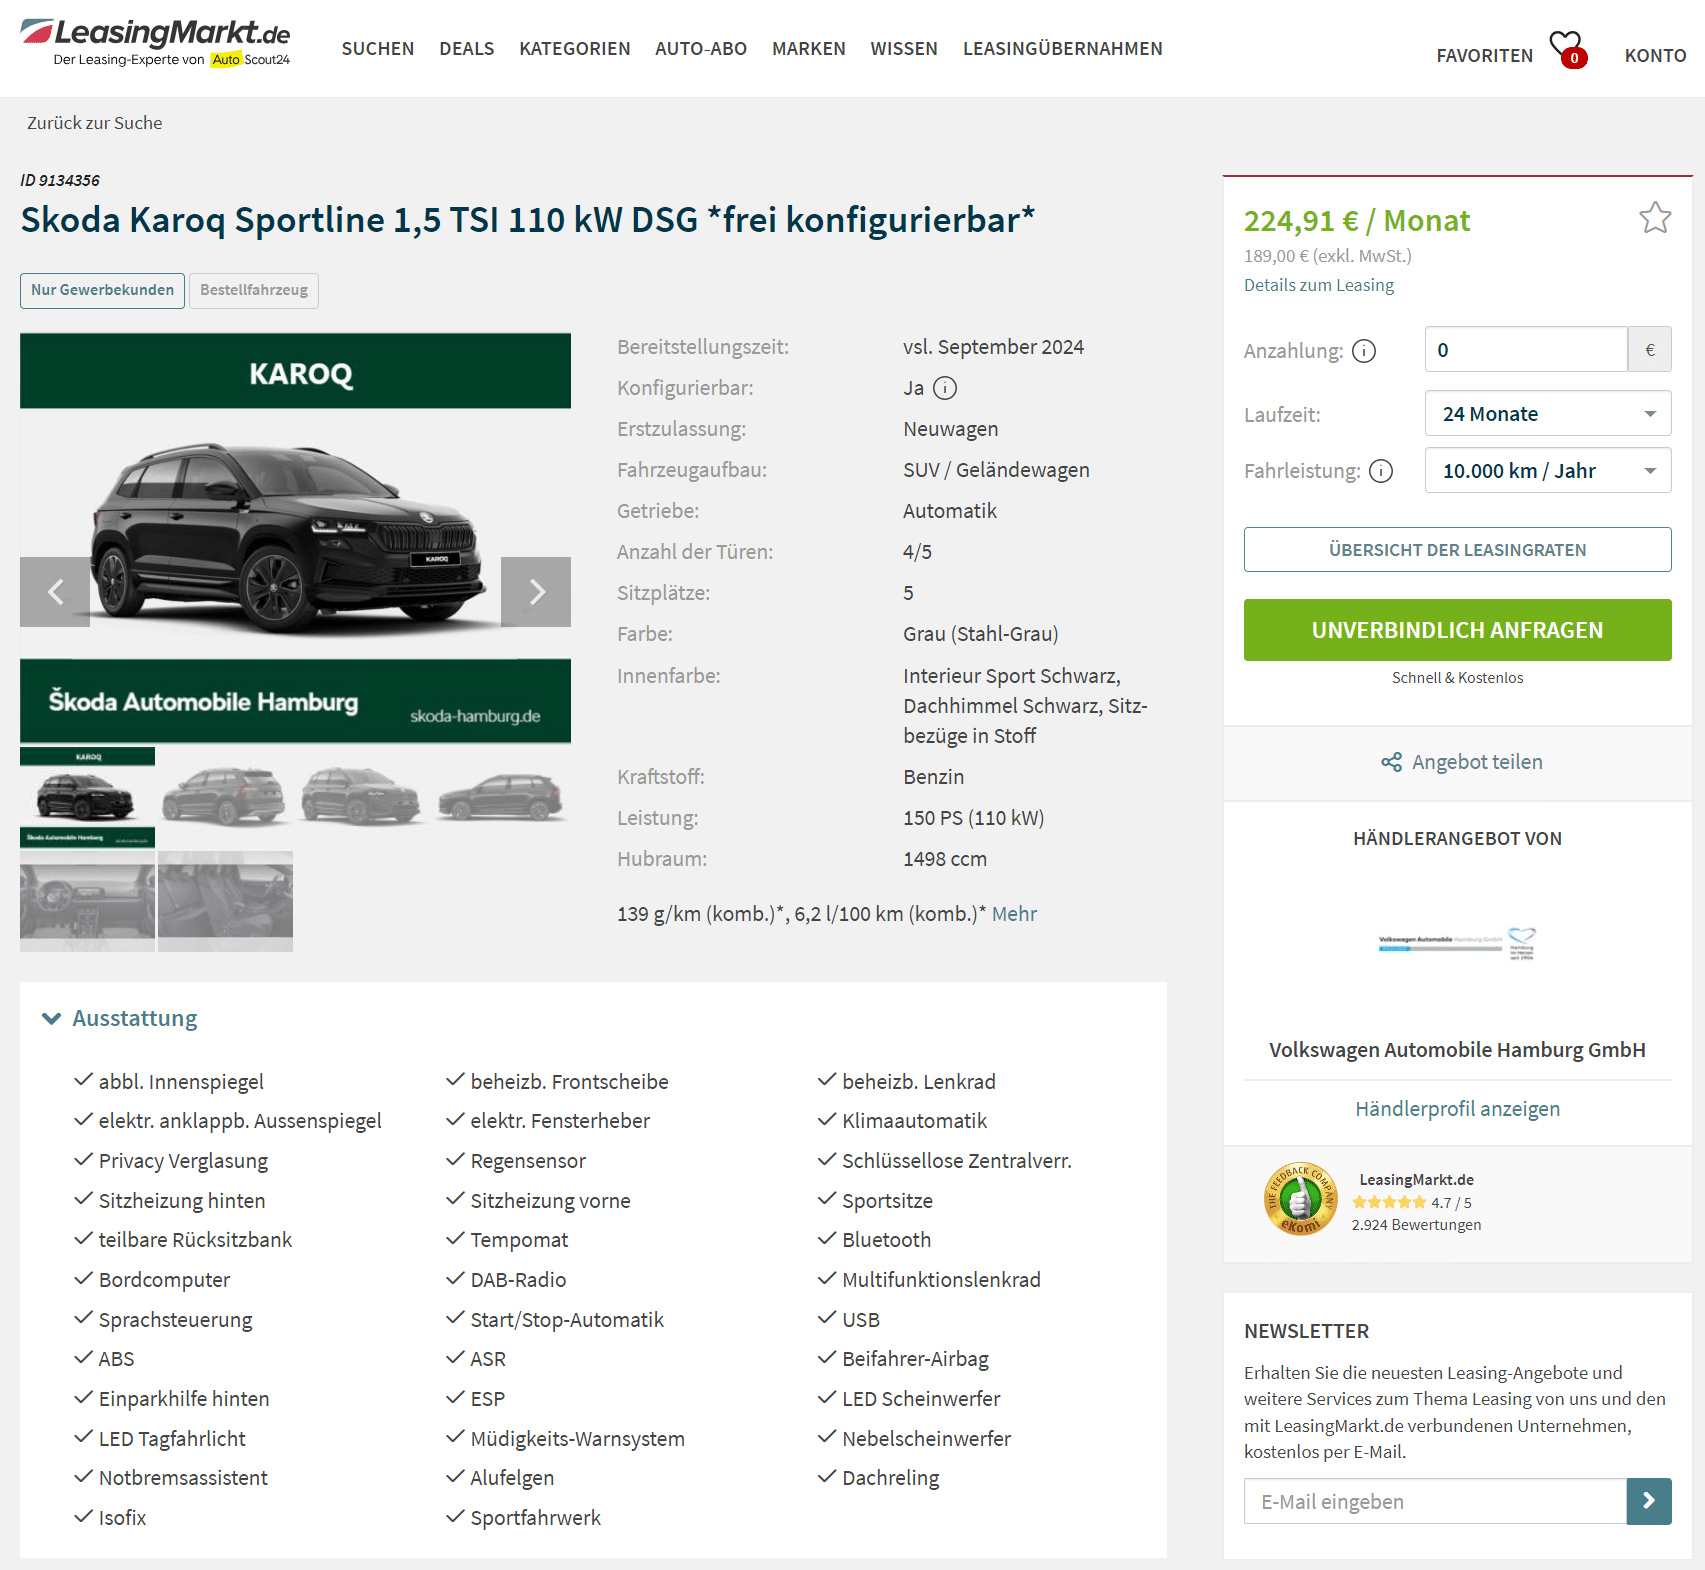Click the Dachreling feature

(x=890, y=1478)
